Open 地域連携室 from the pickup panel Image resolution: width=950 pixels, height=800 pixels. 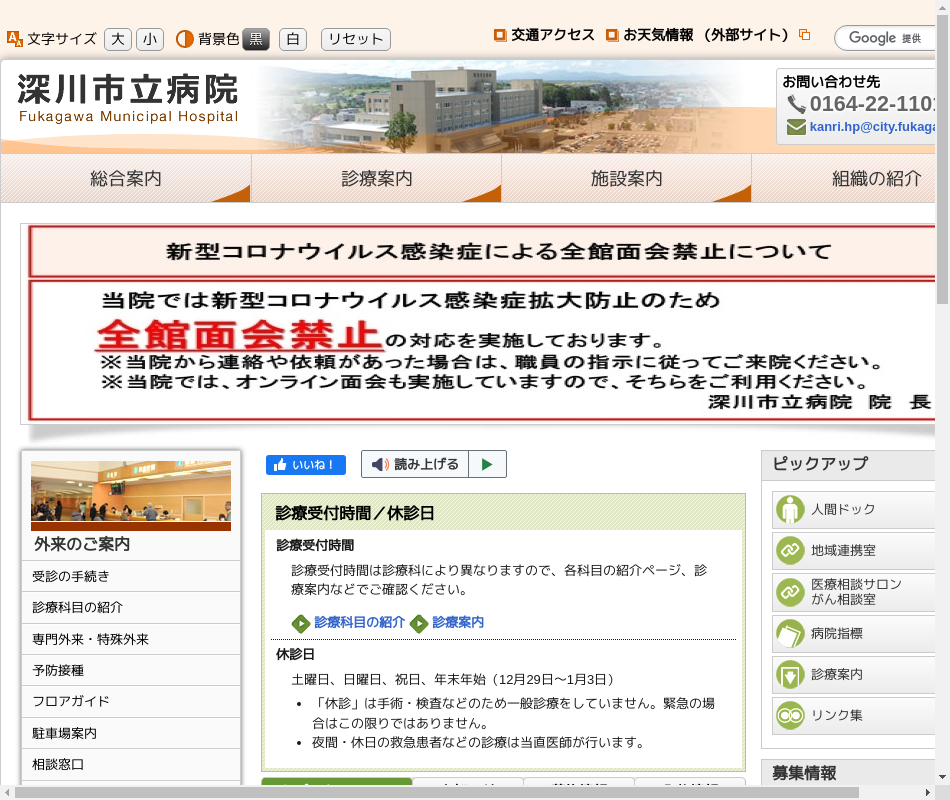point(790,551)
